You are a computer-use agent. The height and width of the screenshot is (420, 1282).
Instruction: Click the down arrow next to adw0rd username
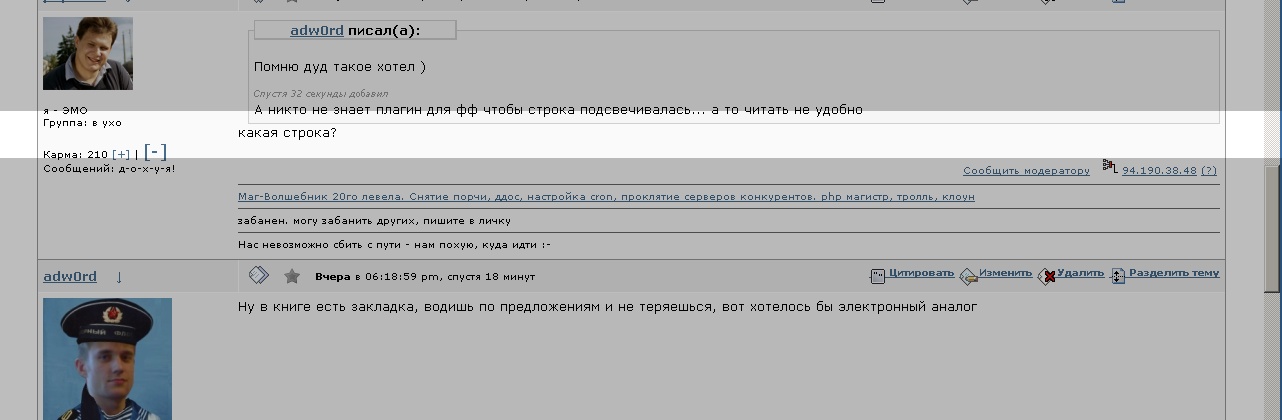coord(119,277)
